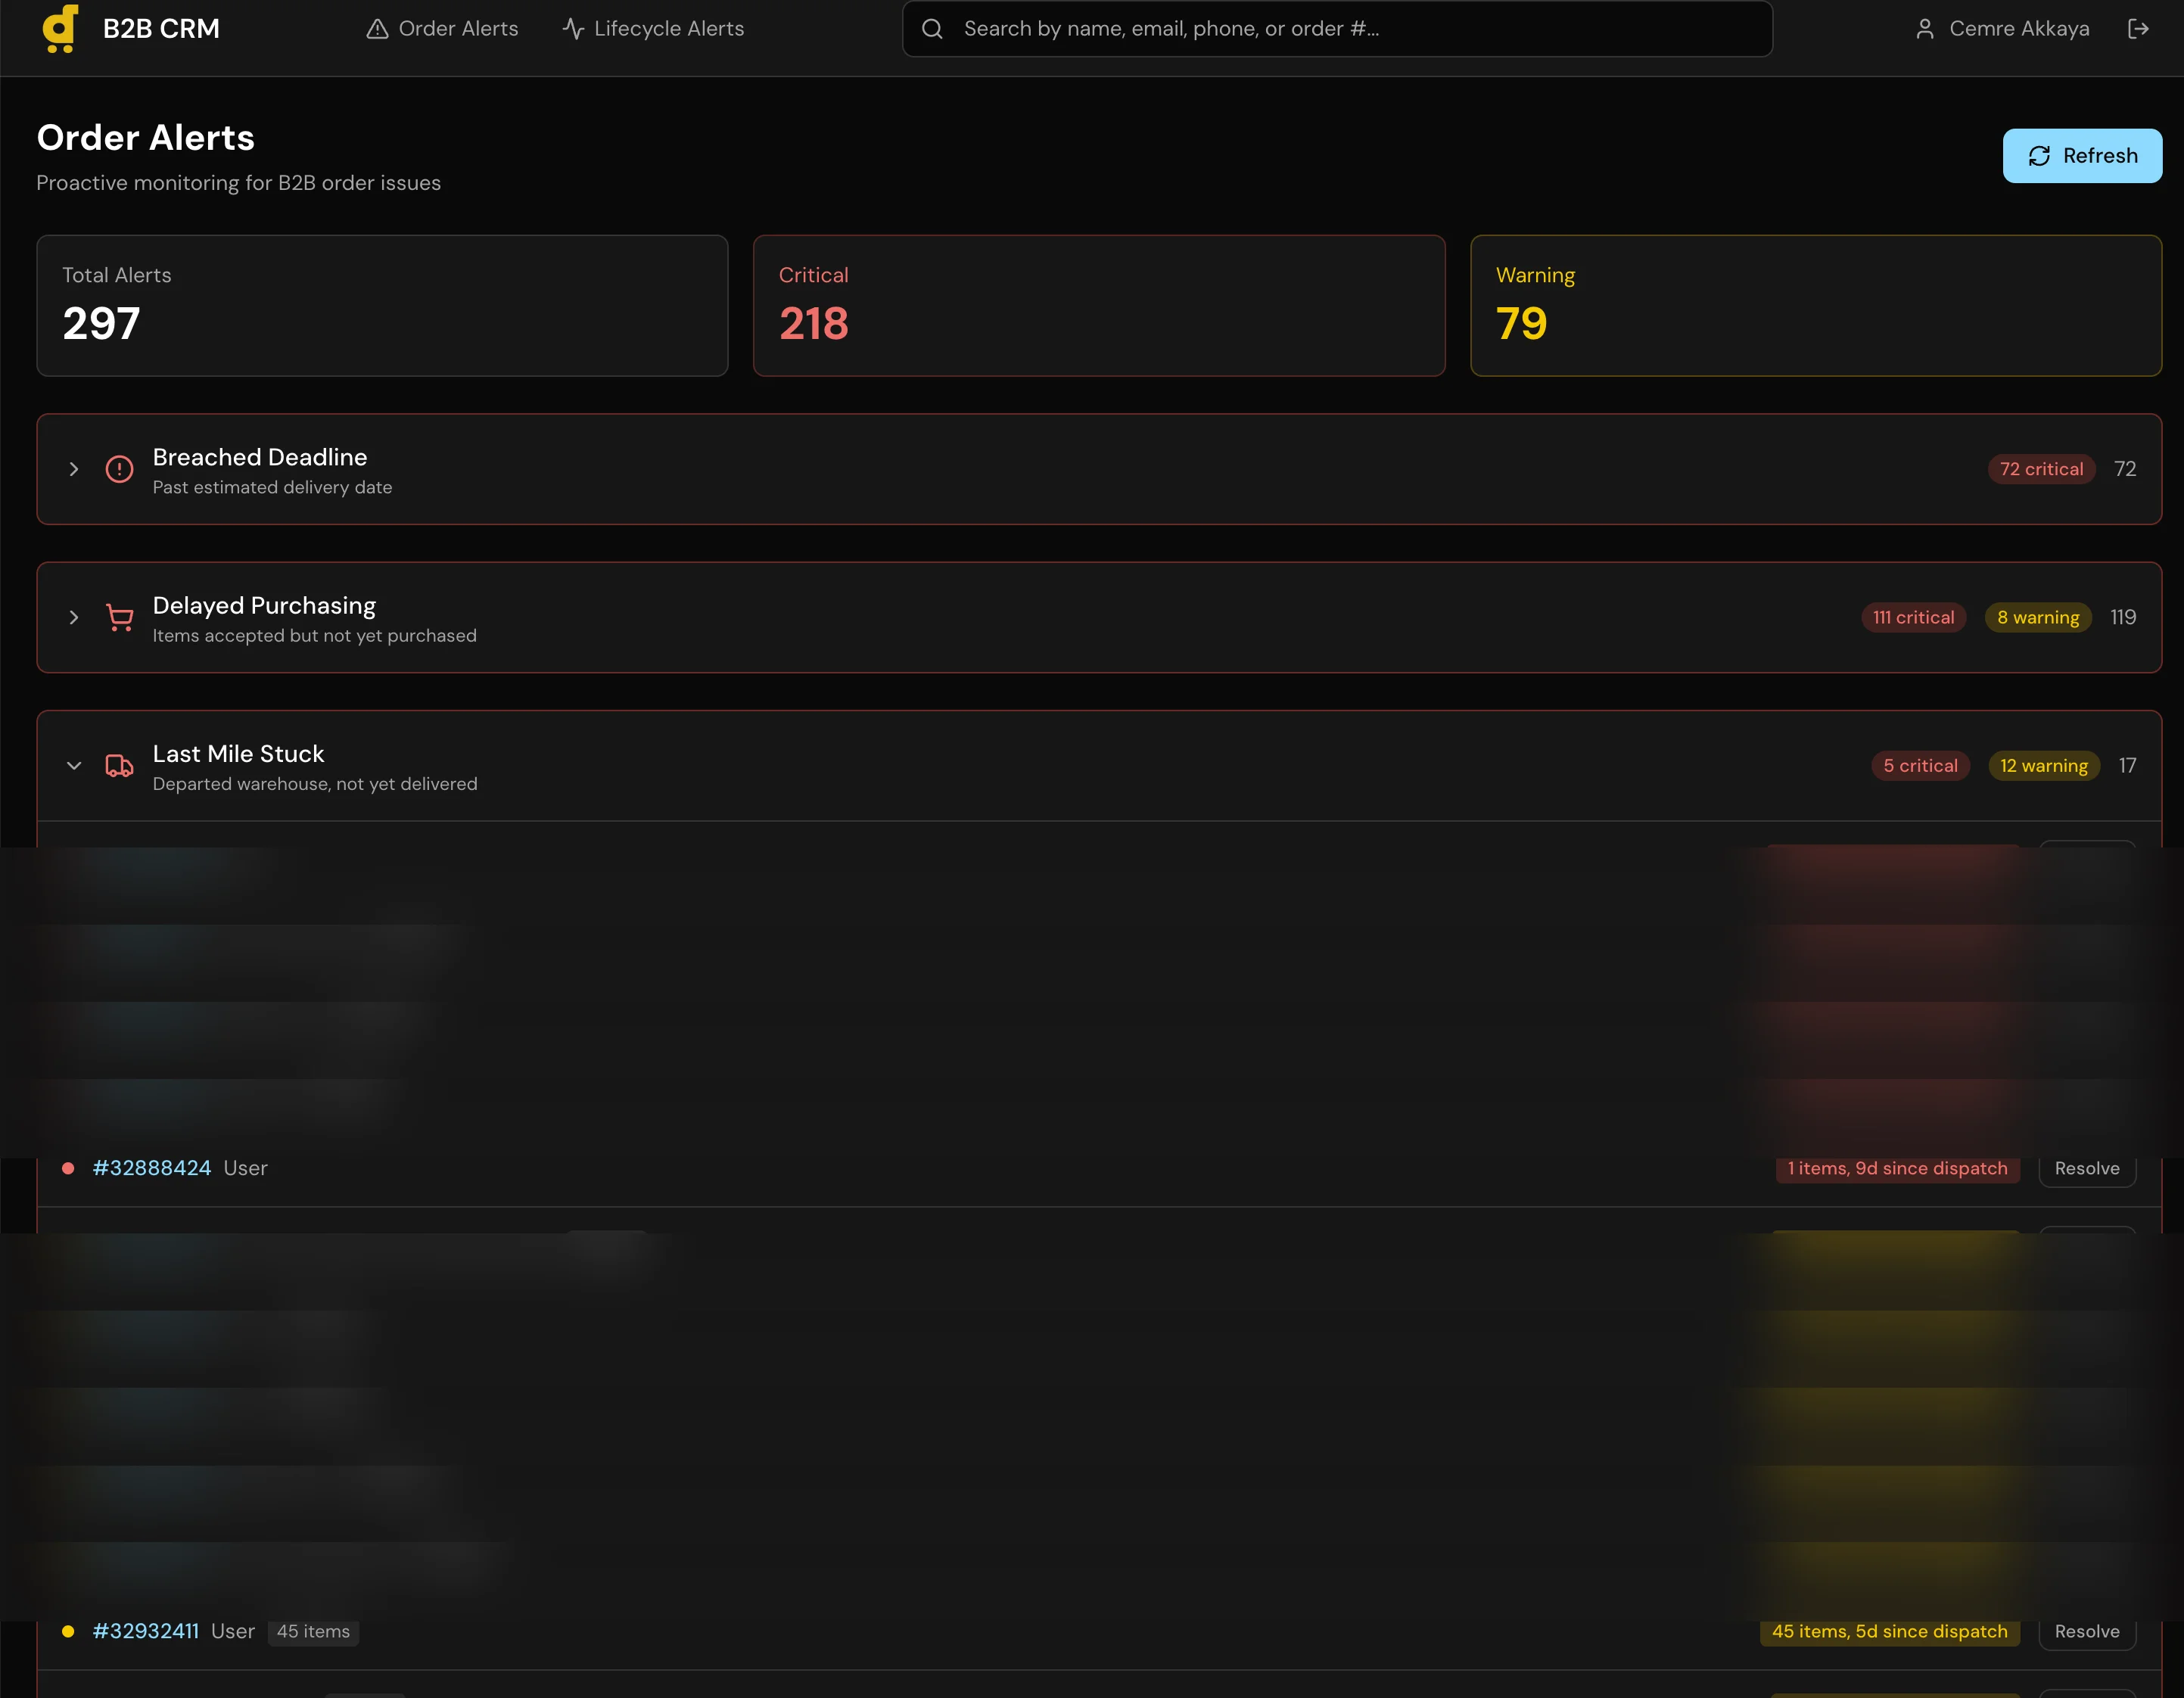Expand the Delayed Purchasing section
2184x1698 pixels.
73,617
